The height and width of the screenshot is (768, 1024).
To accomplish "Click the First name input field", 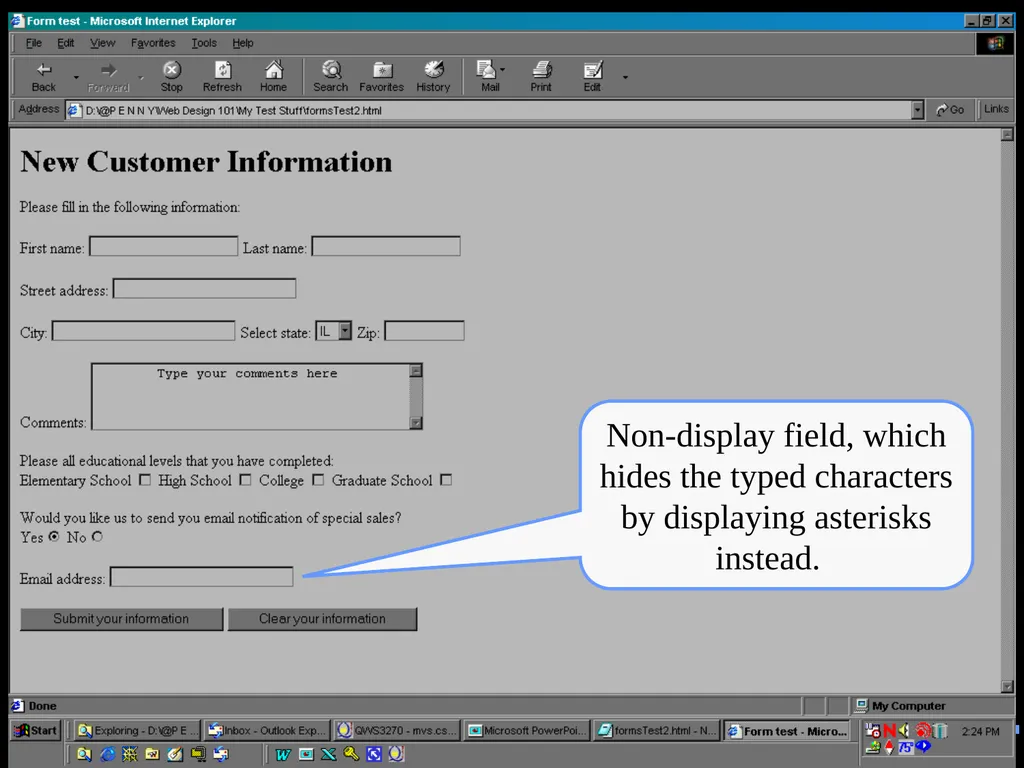I will click(x=163, y=246).
